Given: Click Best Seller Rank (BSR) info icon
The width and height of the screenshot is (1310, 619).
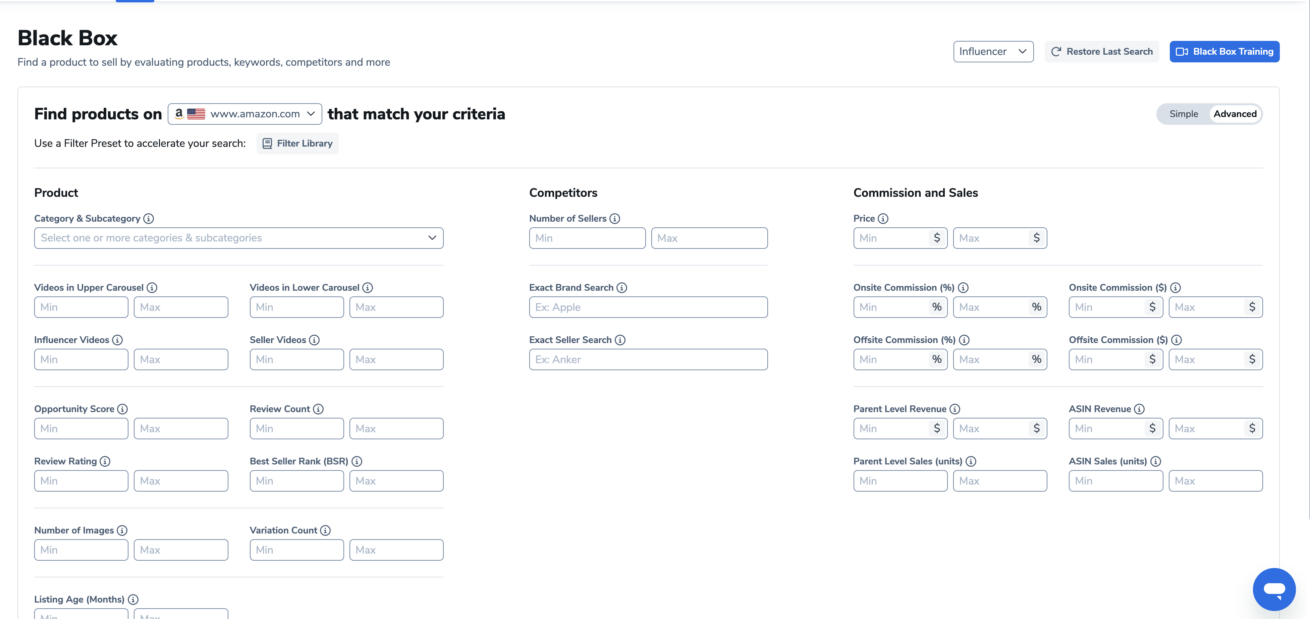Looking at the screenshot, I should coord(357,462).
